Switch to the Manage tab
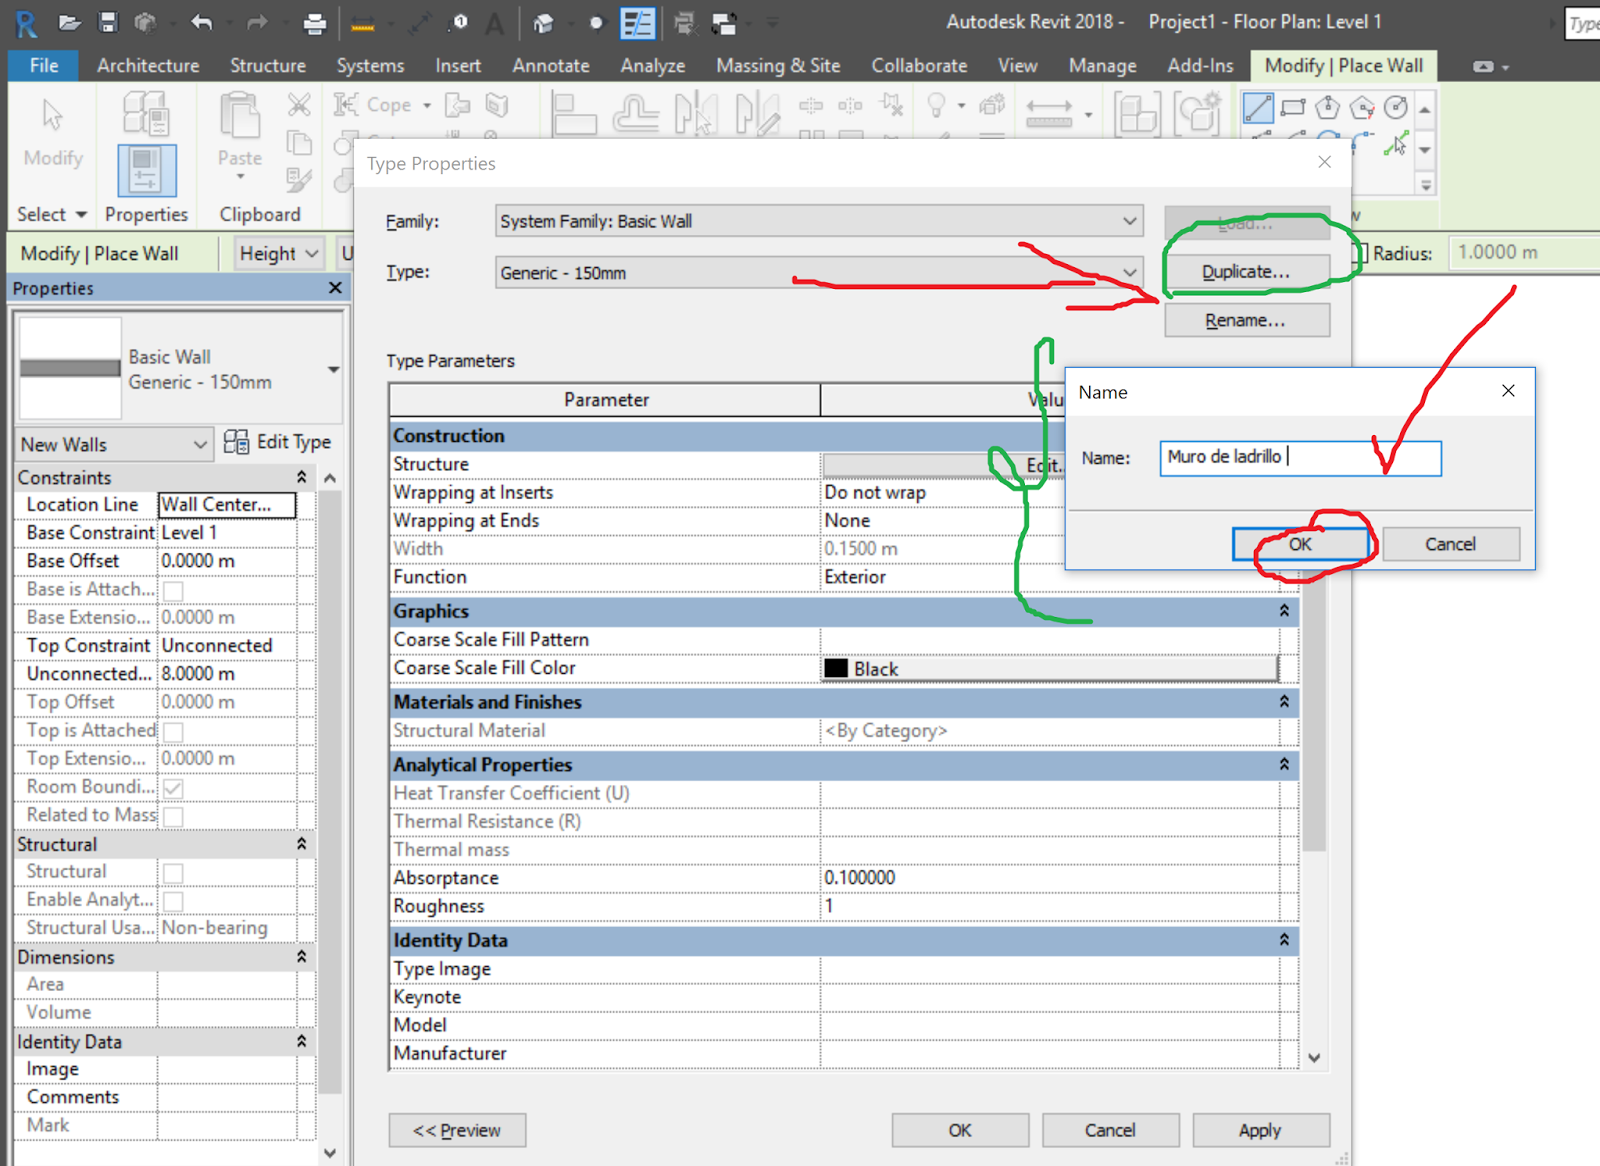Screen dimensions: 1600x1166 (1102, 65)
